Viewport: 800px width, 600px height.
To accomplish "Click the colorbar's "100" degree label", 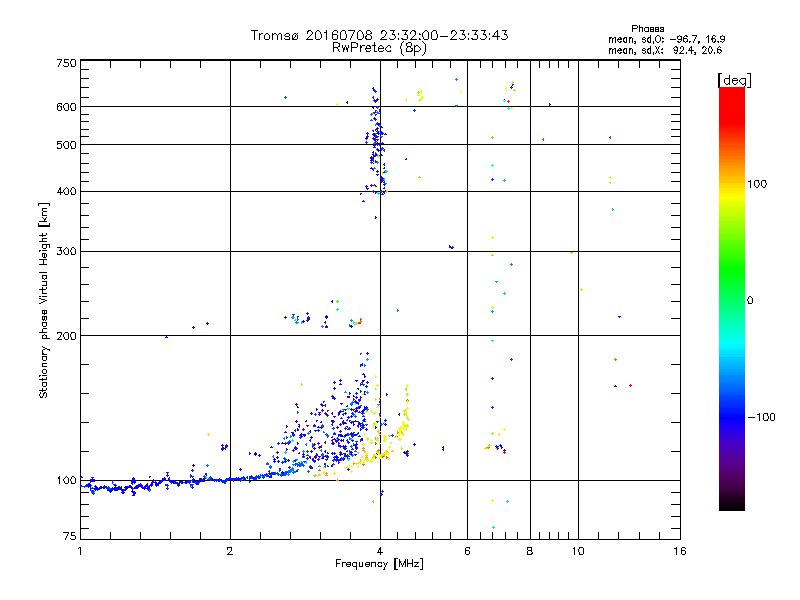I will tap(757, 184).
